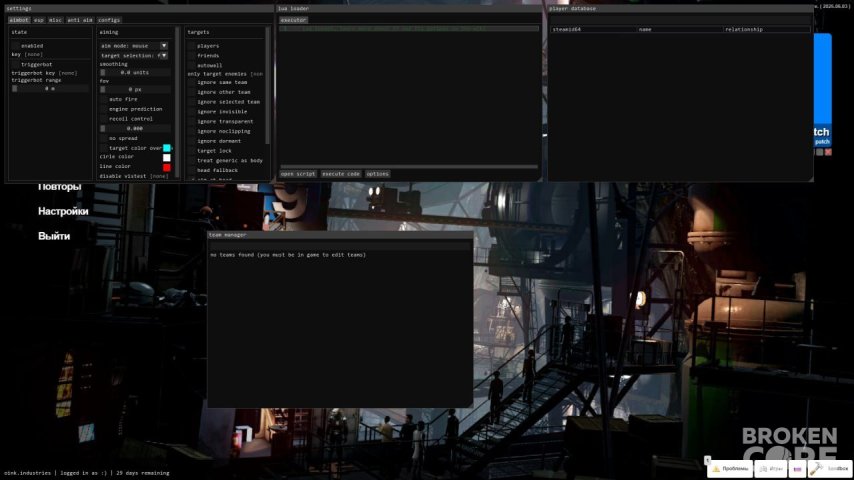
Task: Open the red line color swatch
Action: point(167,167)
